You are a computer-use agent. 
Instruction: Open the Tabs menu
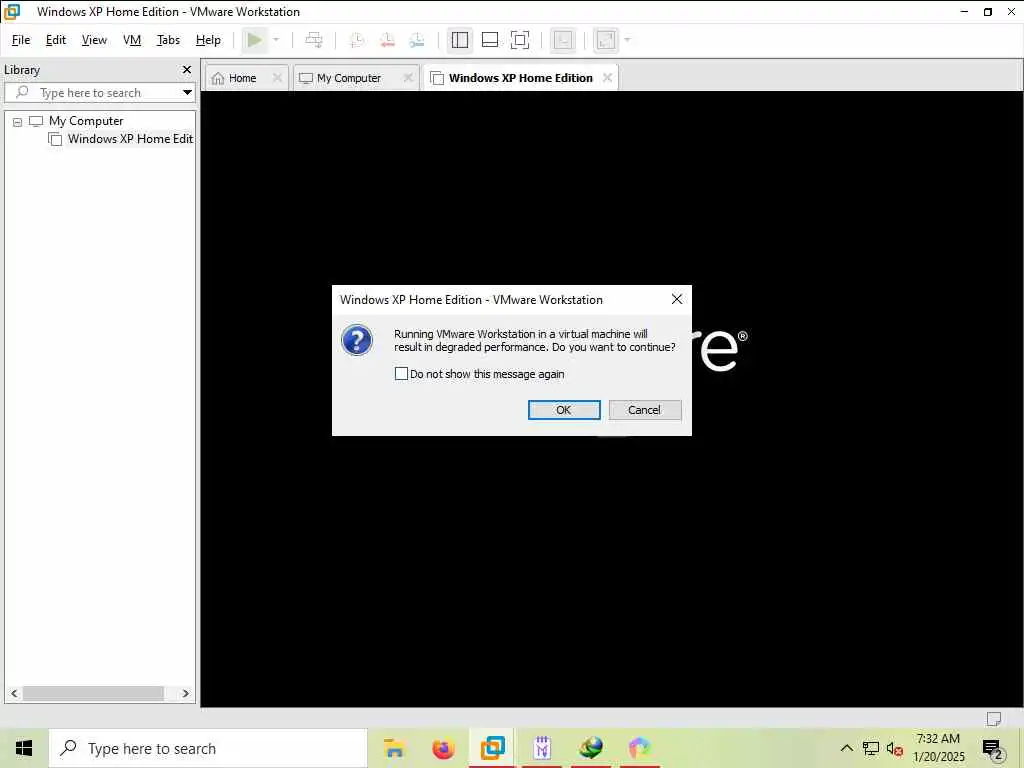click(x=168, y=40)
